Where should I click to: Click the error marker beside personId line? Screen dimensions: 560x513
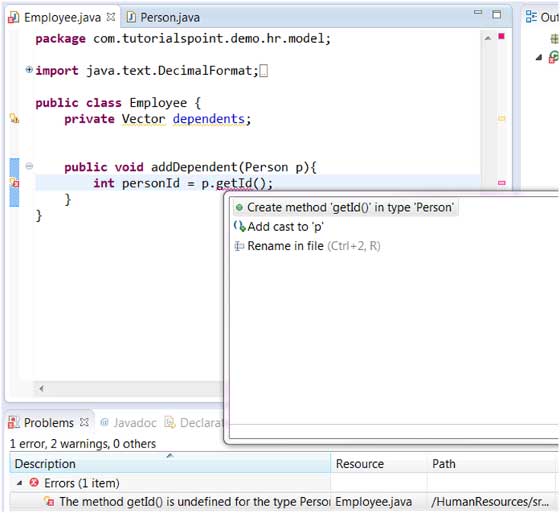pyautogui.click(x=14, y=183)
